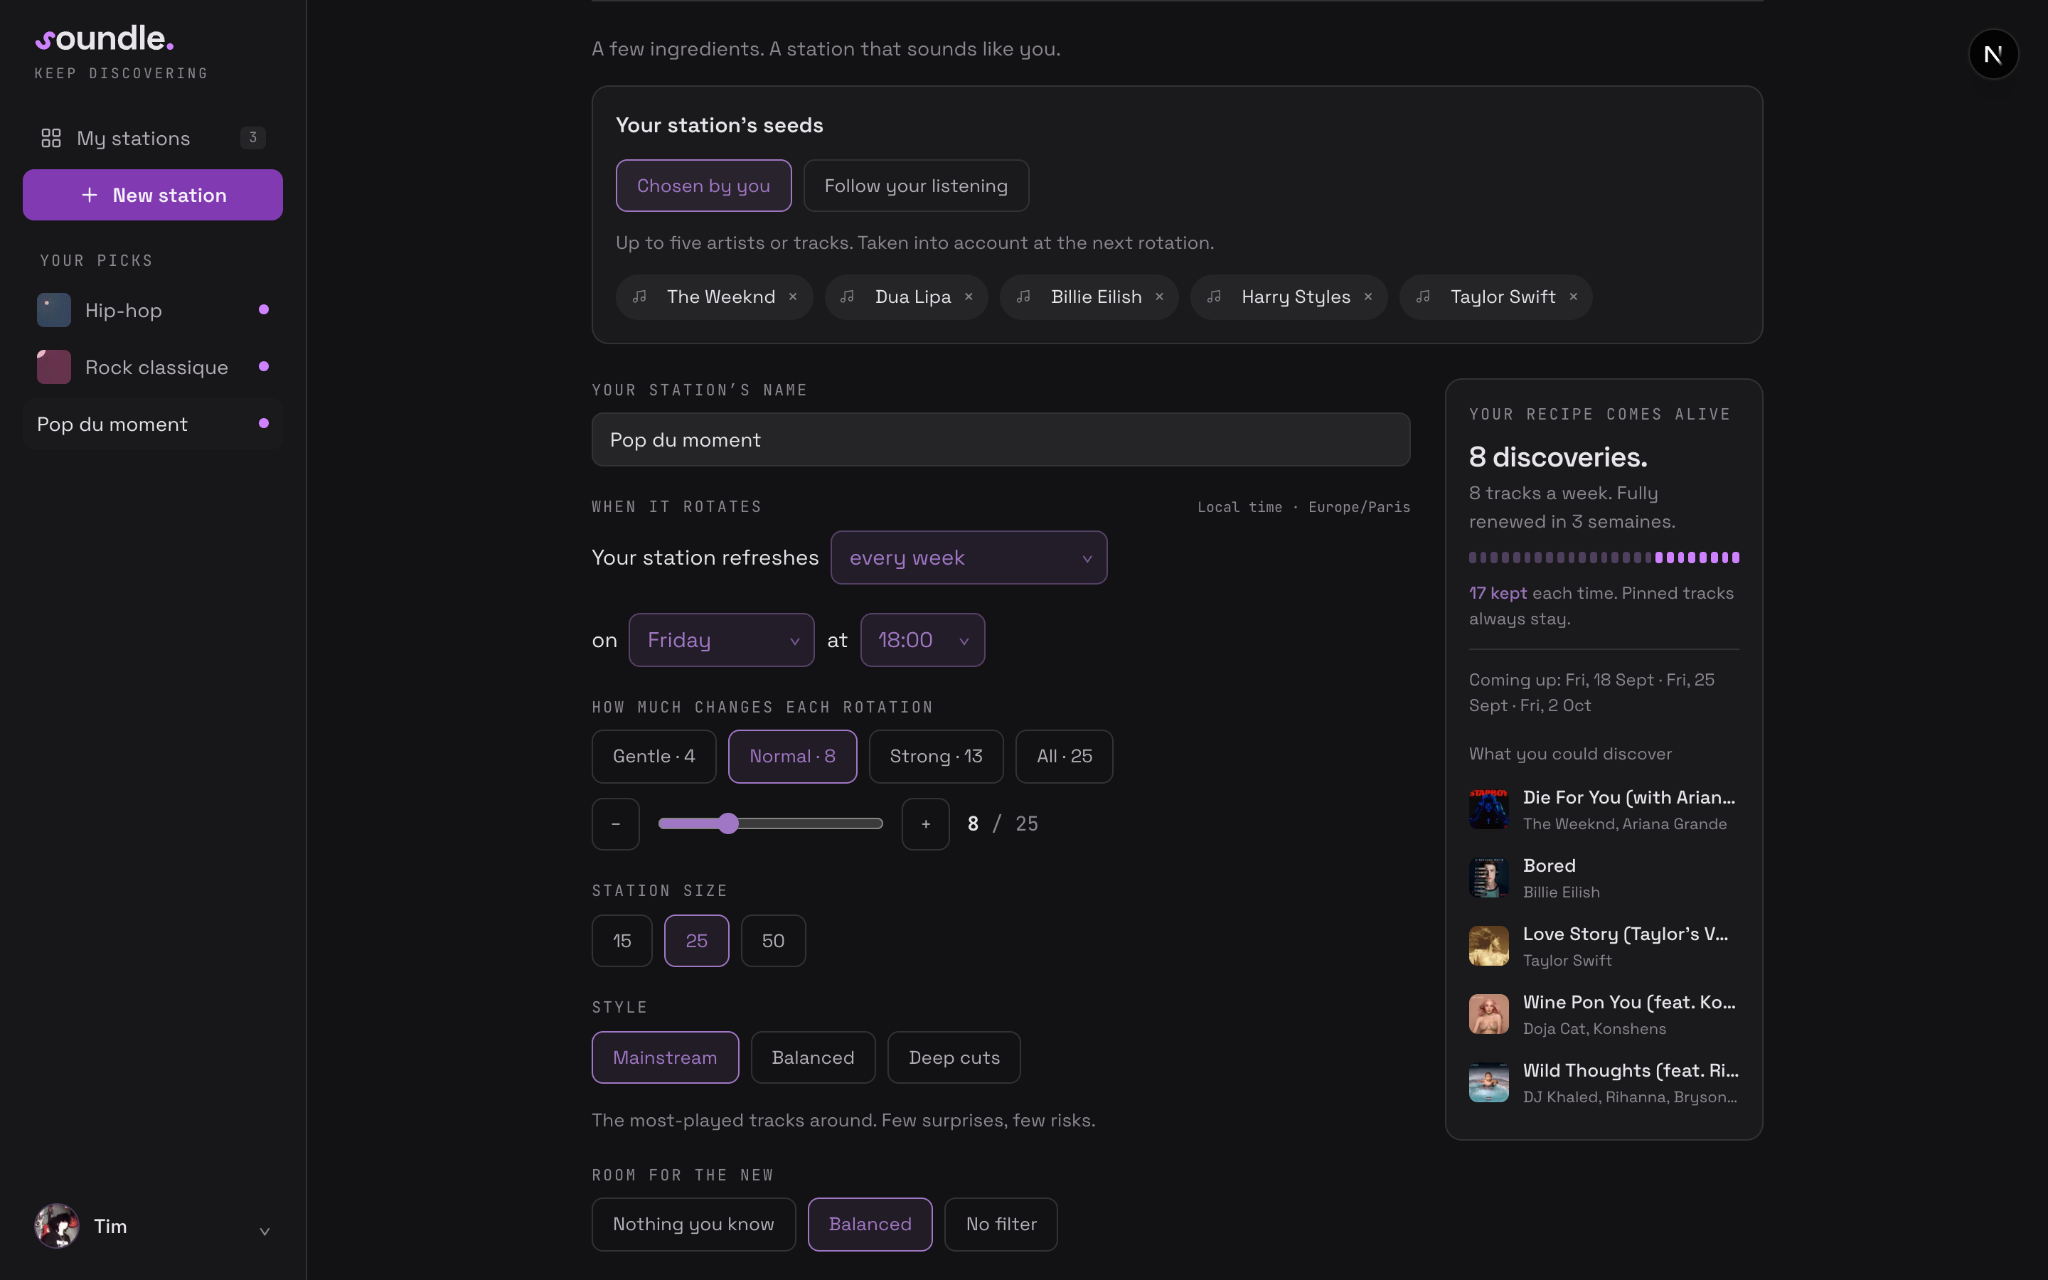Viewport: 2048px width, 1280px height.
Task: Open Wild Thoughts track title
Action: tap(1631, 1070)
